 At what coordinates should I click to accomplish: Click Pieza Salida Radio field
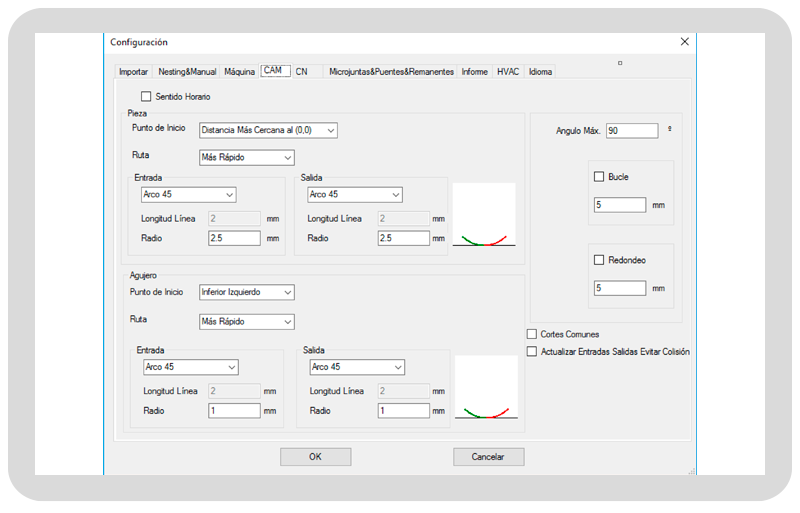[404, 238]
